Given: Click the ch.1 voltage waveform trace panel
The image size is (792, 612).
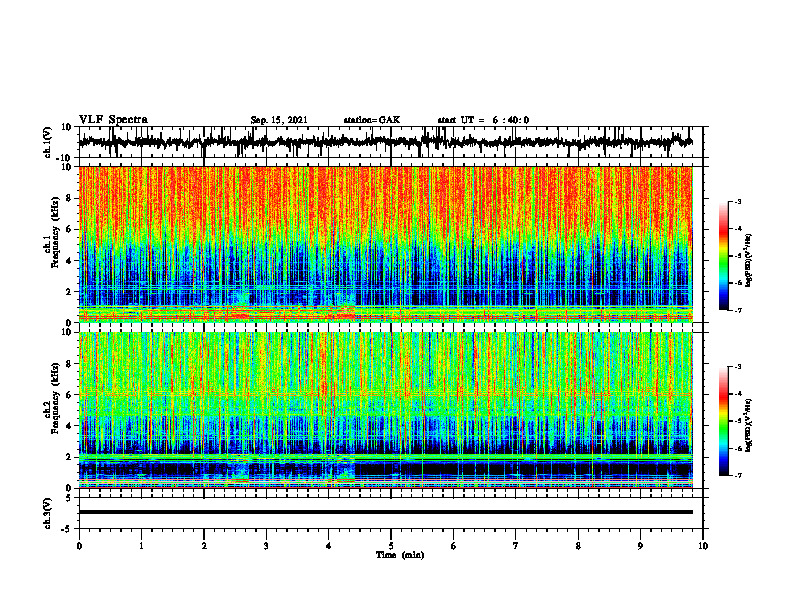Looking at the screenshot, I should tap(390, 142).
